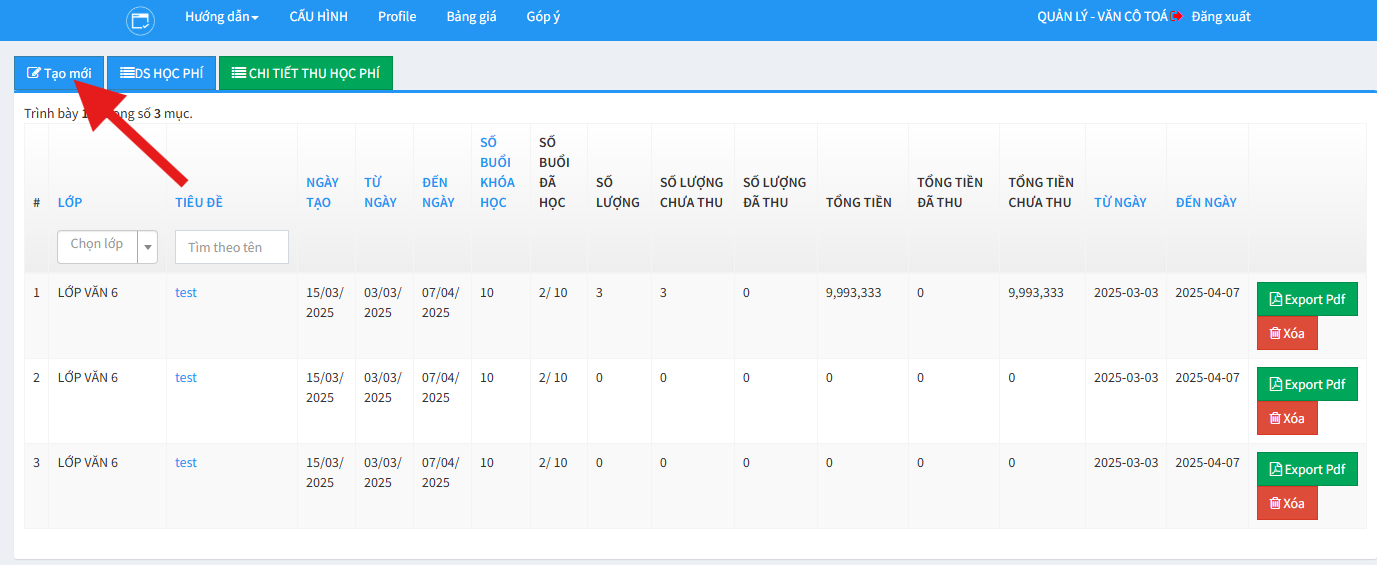Screen dimensions: 1377x565
Task: Open the Hướng dẫn dropdown menu
Action: (222, 17)
